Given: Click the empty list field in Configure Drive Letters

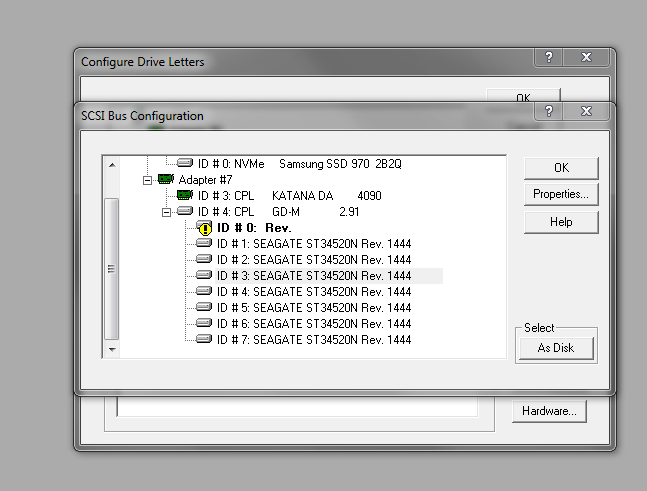Looking at the screenshot, I should point(298,406).
